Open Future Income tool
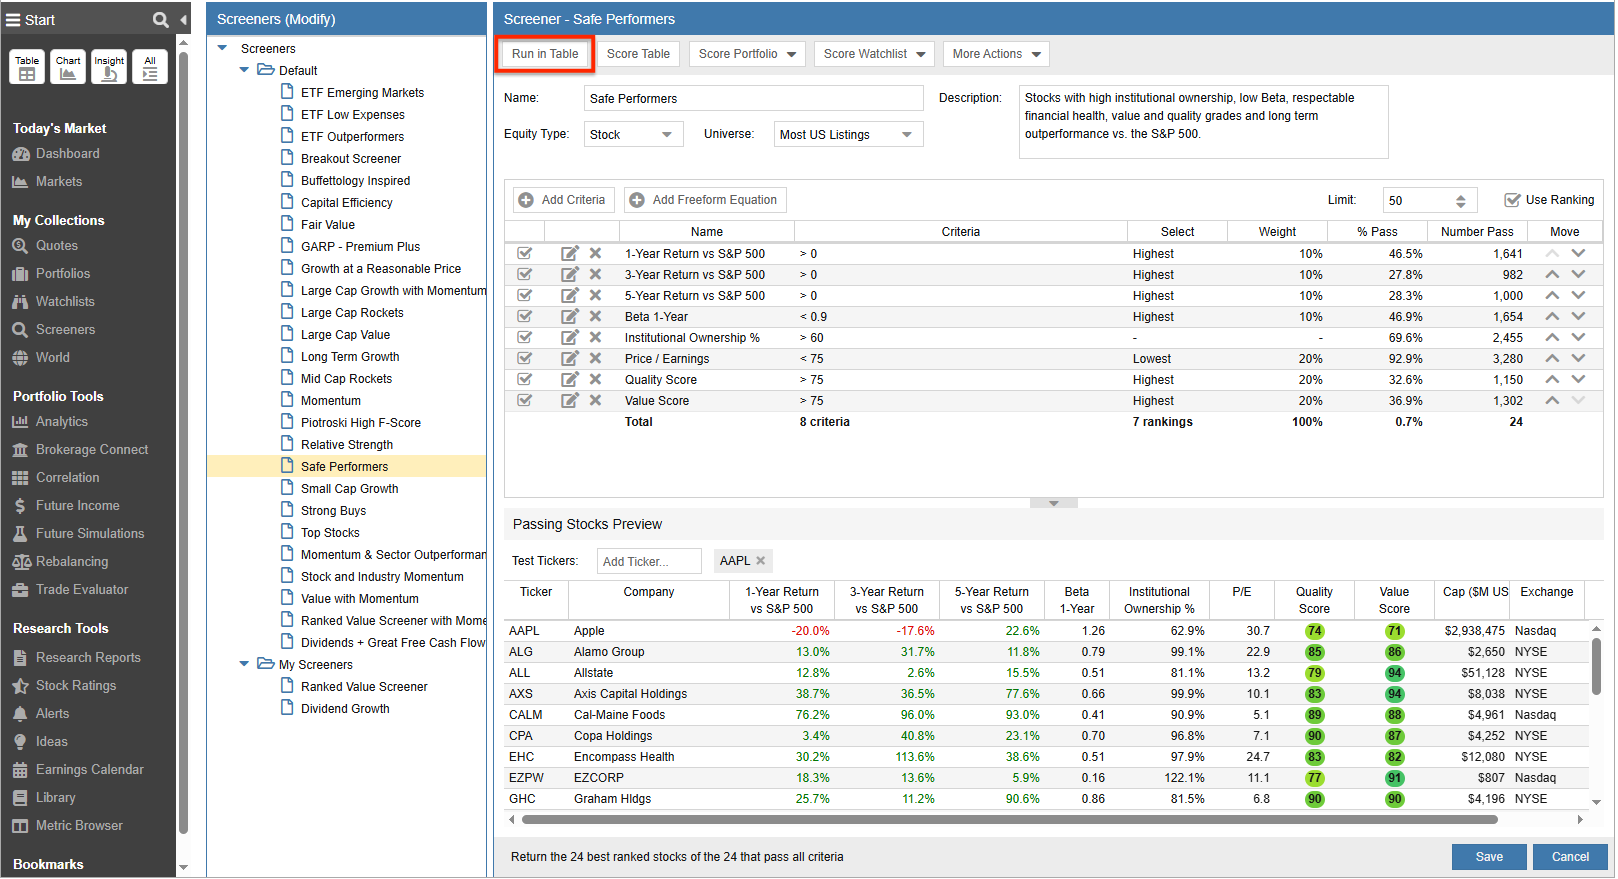The height and width of the screenshot is (879, 1618). pyautogui.click(x=77, y=506)
